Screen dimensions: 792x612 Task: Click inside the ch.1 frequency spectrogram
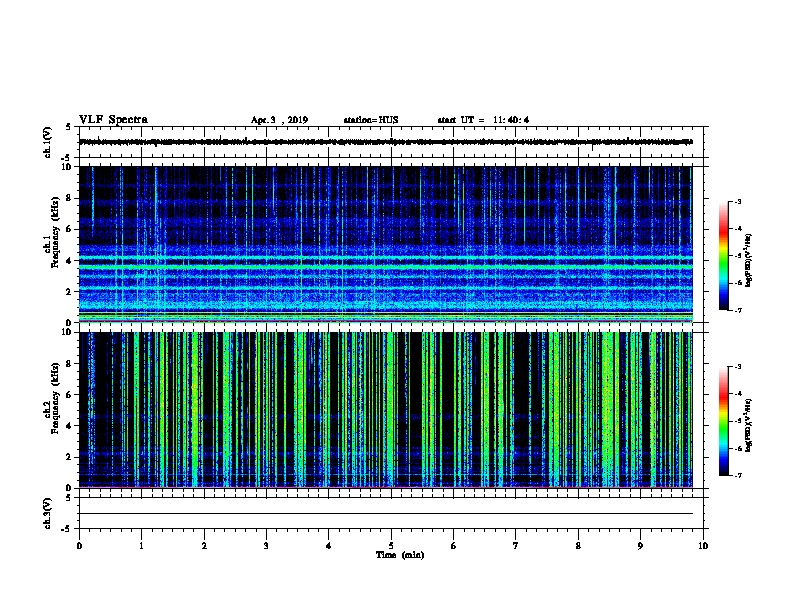click(386, 244)
